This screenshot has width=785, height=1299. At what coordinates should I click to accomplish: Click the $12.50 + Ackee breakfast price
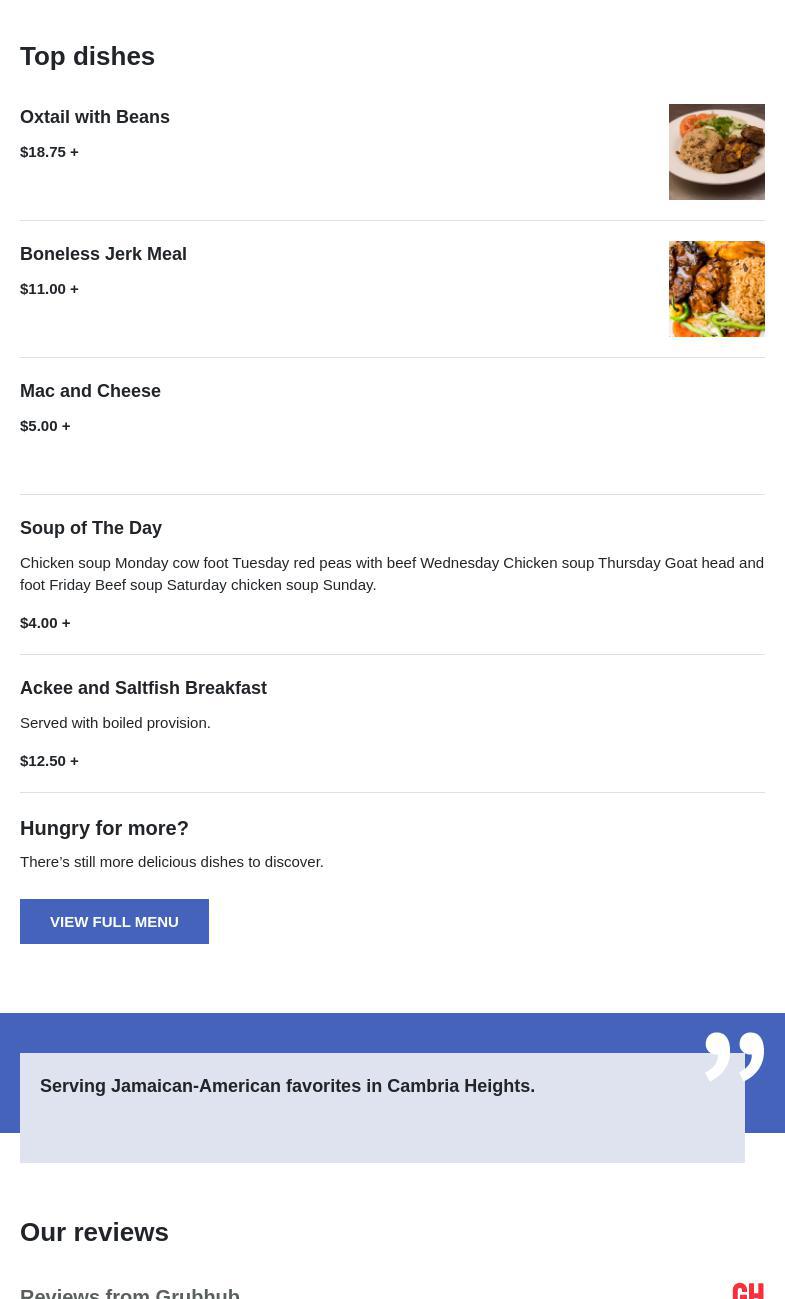tap(49, 761)
